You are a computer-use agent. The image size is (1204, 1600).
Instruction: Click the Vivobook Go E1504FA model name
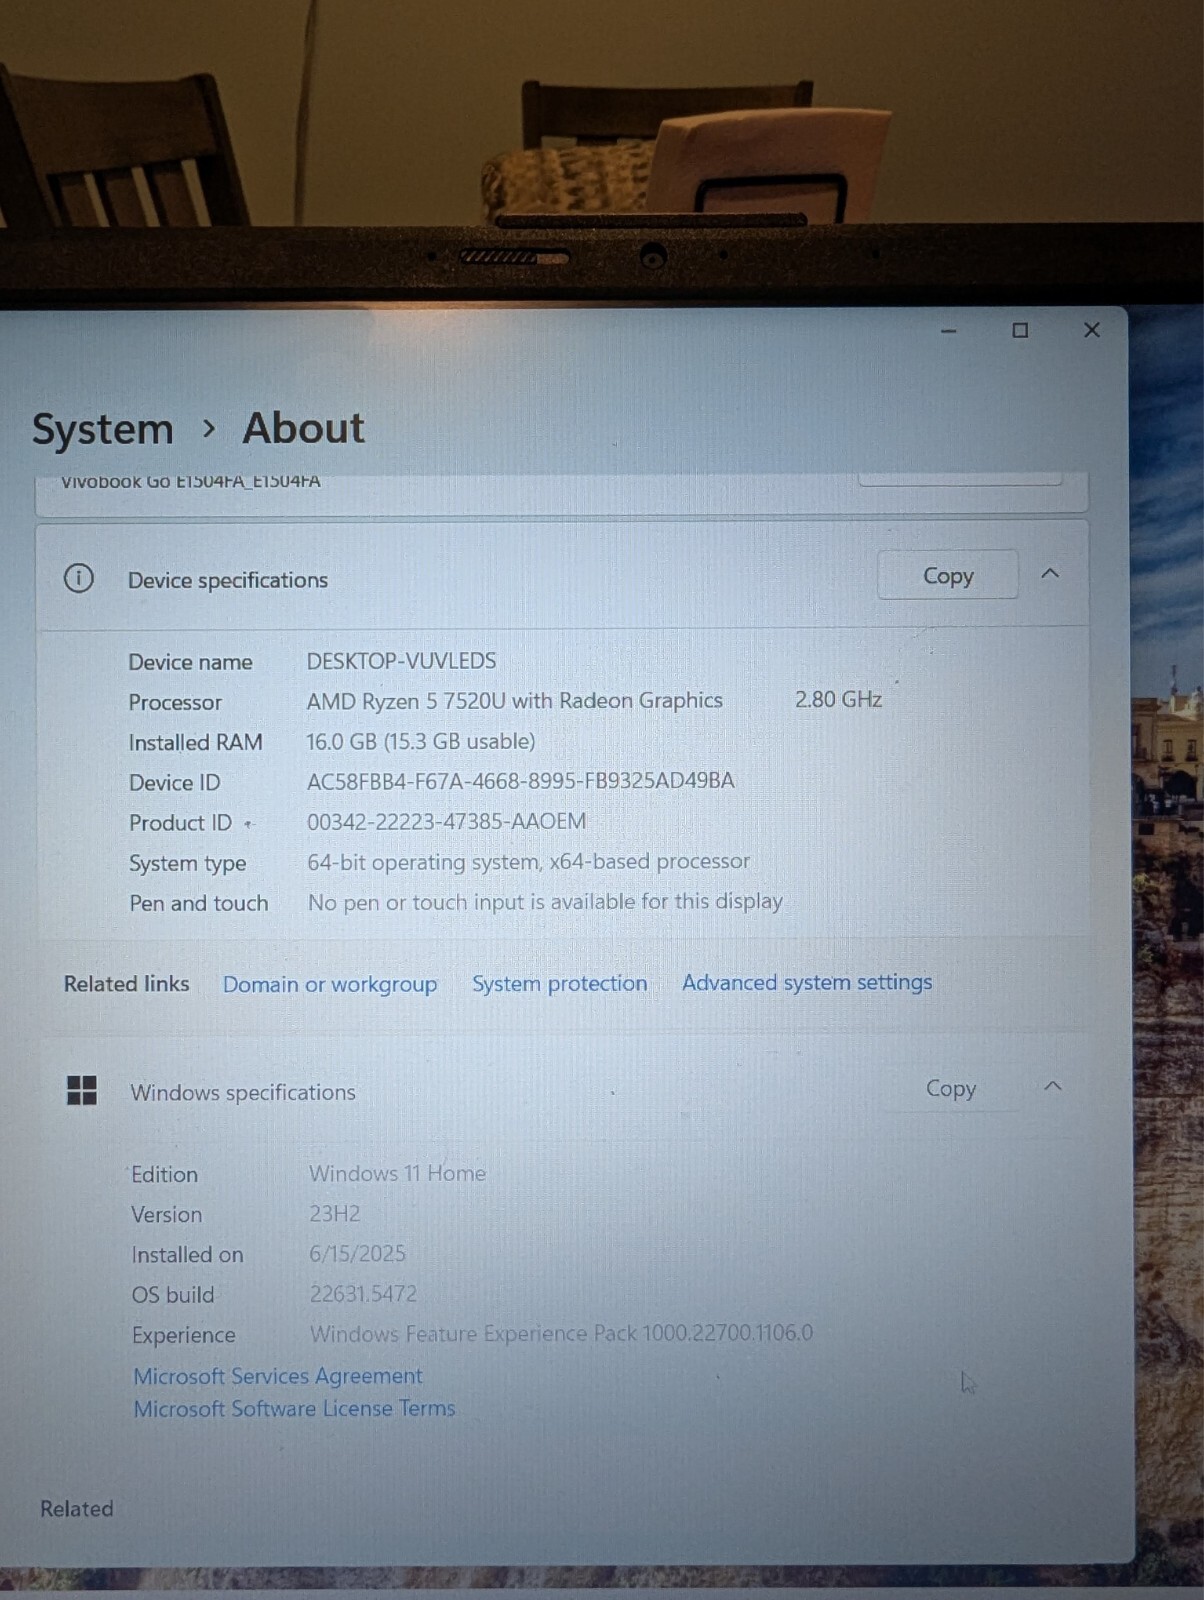pyautogui.click(x=191, y=481)
